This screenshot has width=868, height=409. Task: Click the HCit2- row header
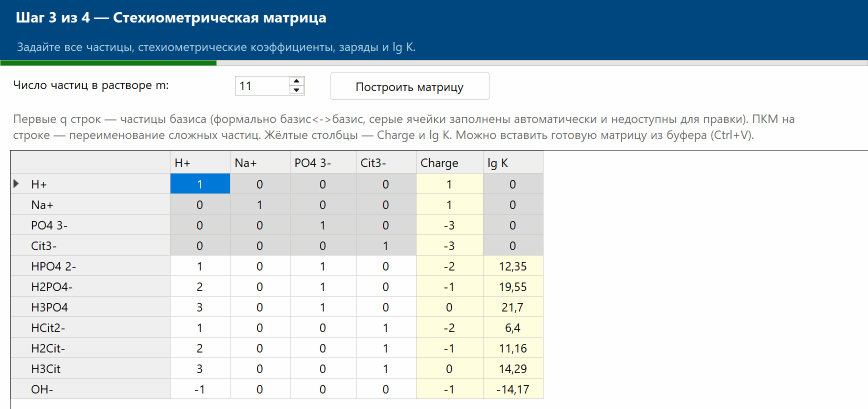click(x=91, y=327)
